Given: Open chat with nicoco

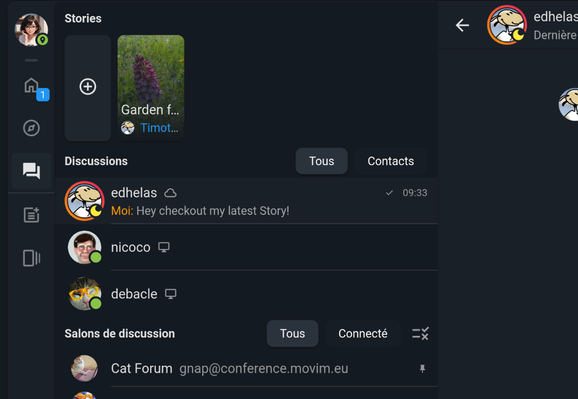Looking at the screenshot, I should tap(246, 247).
